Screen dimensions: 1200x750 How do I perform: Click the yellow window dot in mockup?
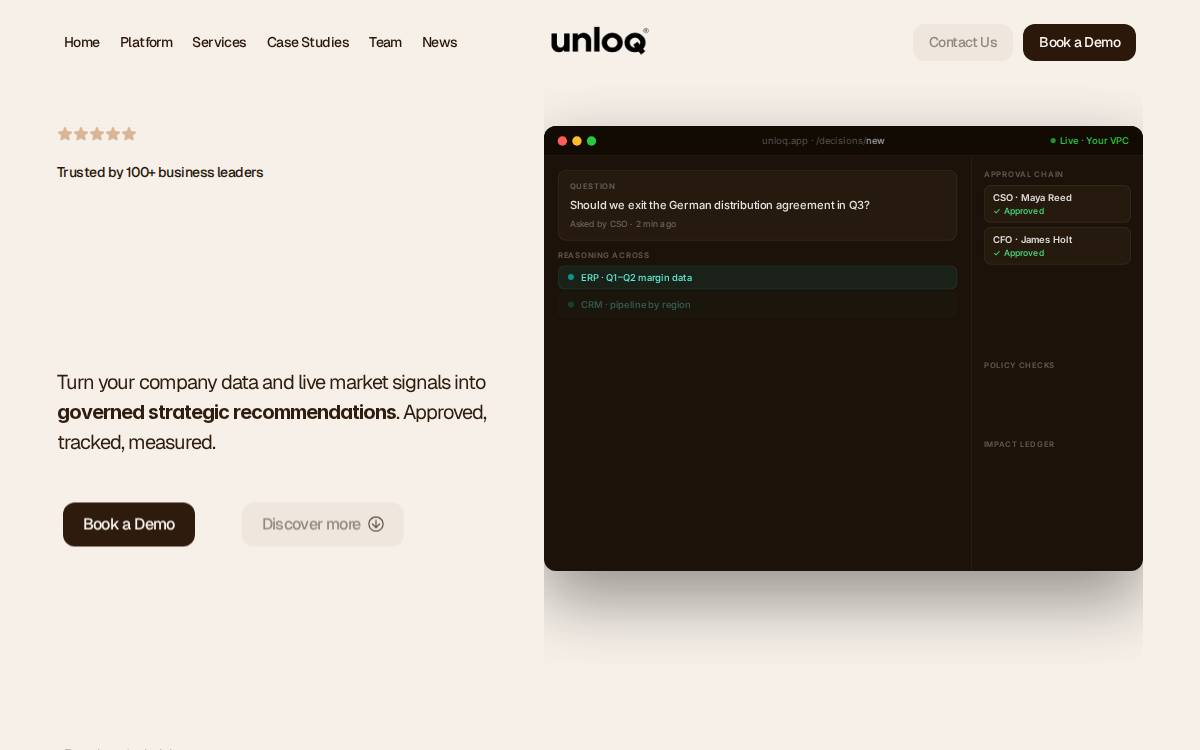tap(577, 141)
